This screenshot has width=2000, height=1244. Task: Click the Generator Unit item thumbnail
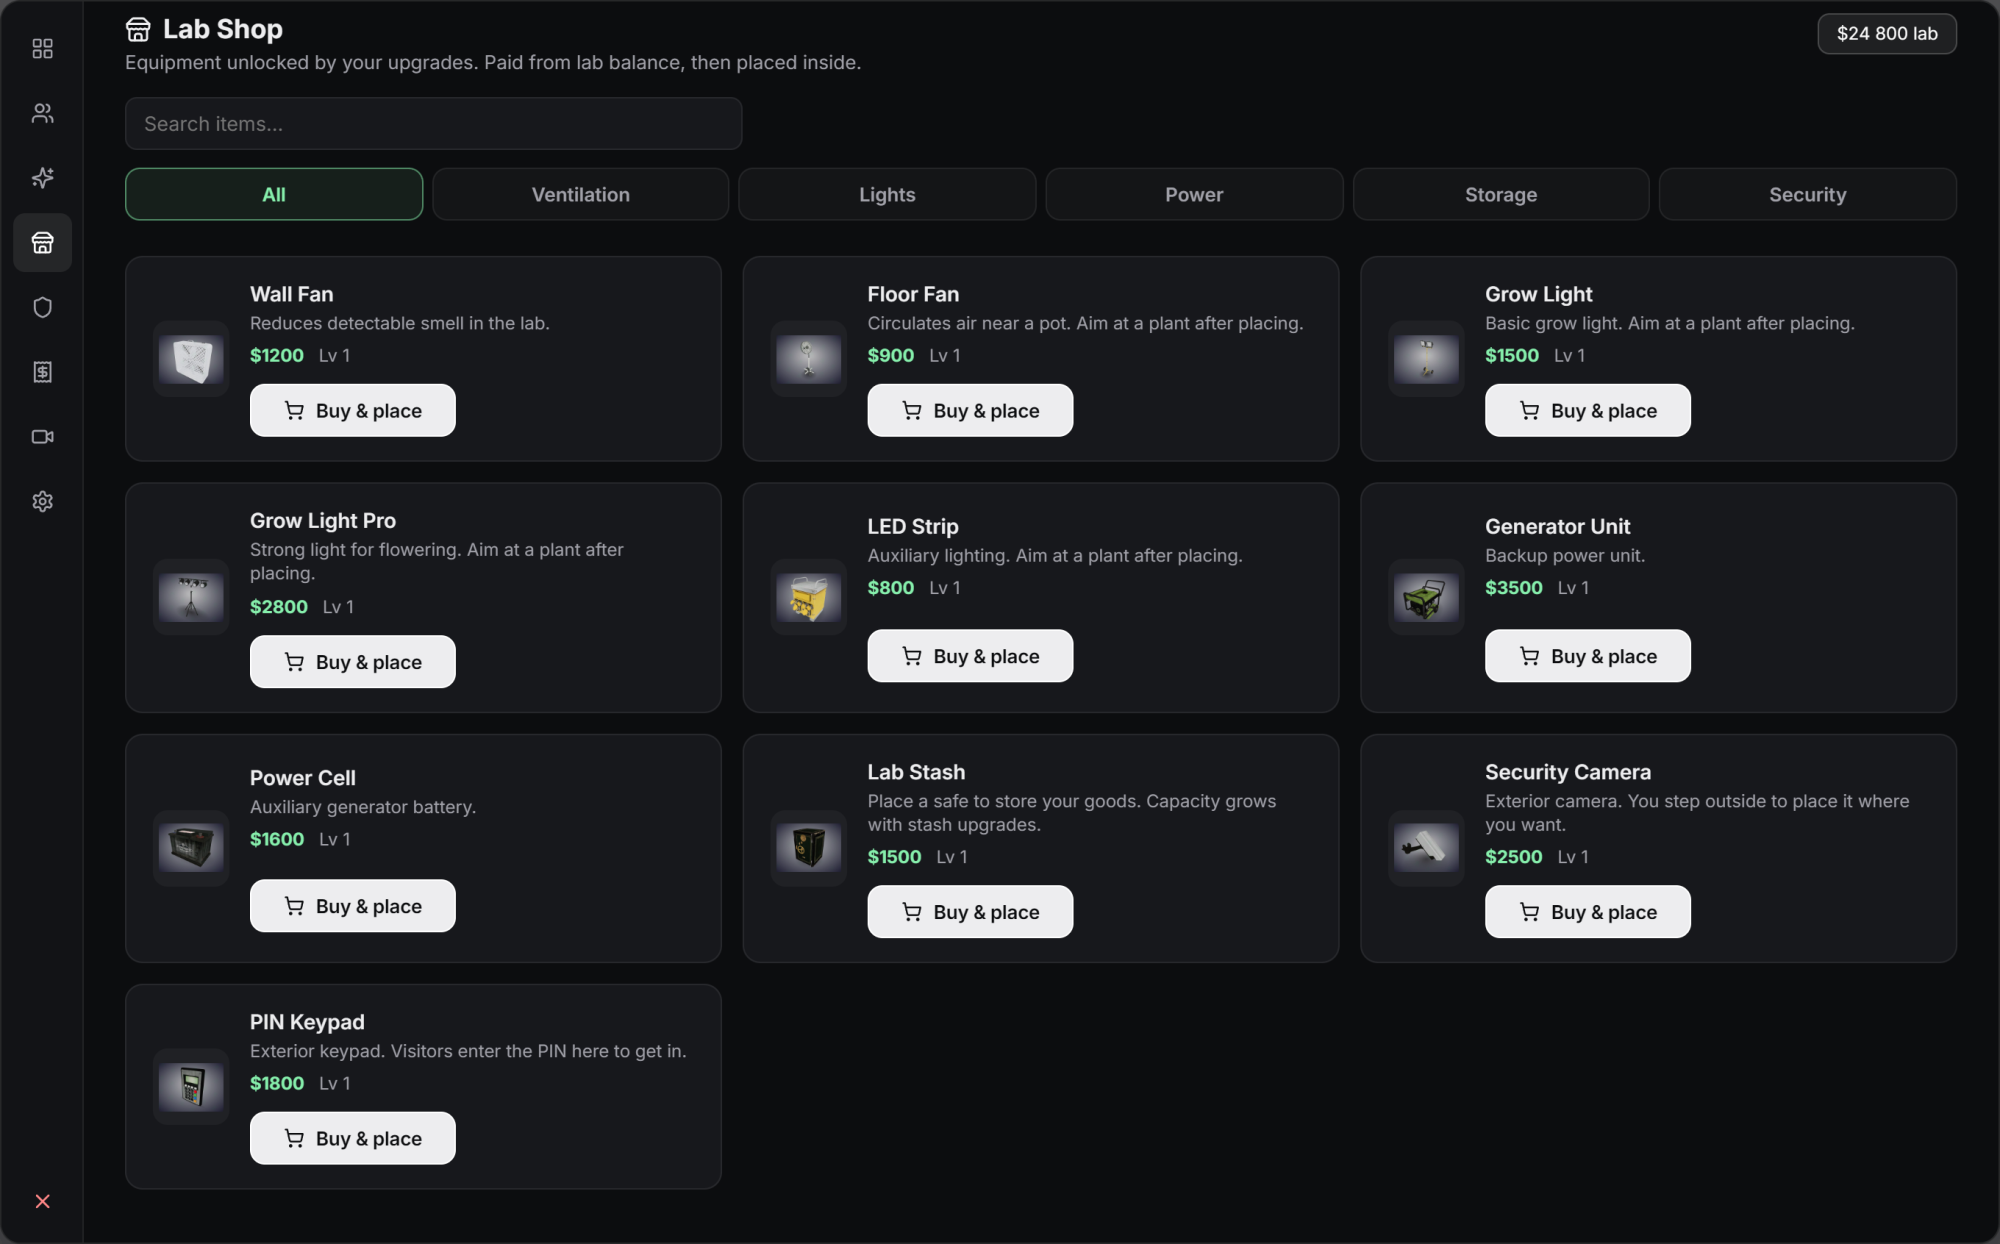click(1426, 597)
